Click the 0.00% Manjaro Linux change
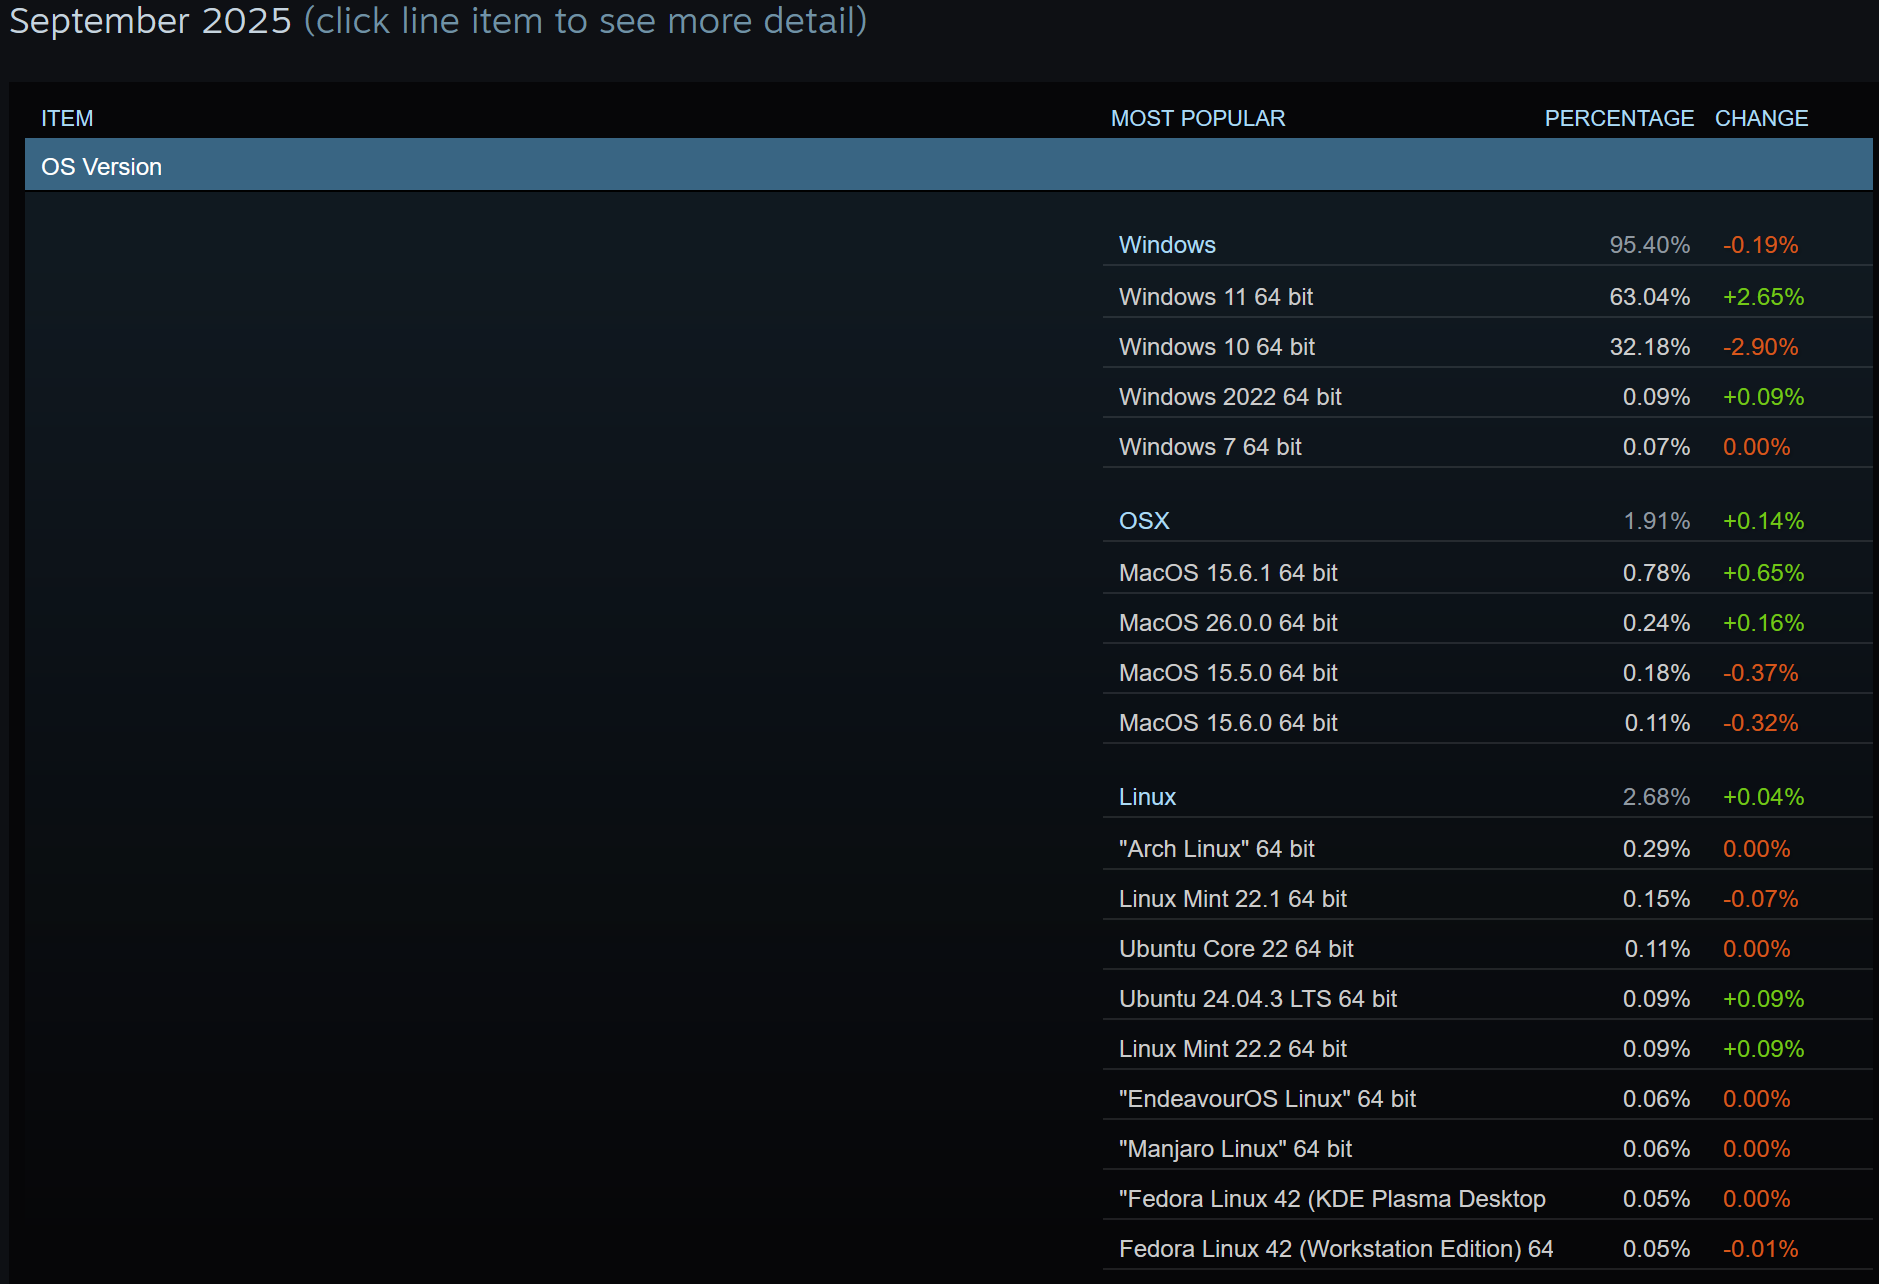Viewport: 1879px width, 1284px height. [x=1756, y=1149]
